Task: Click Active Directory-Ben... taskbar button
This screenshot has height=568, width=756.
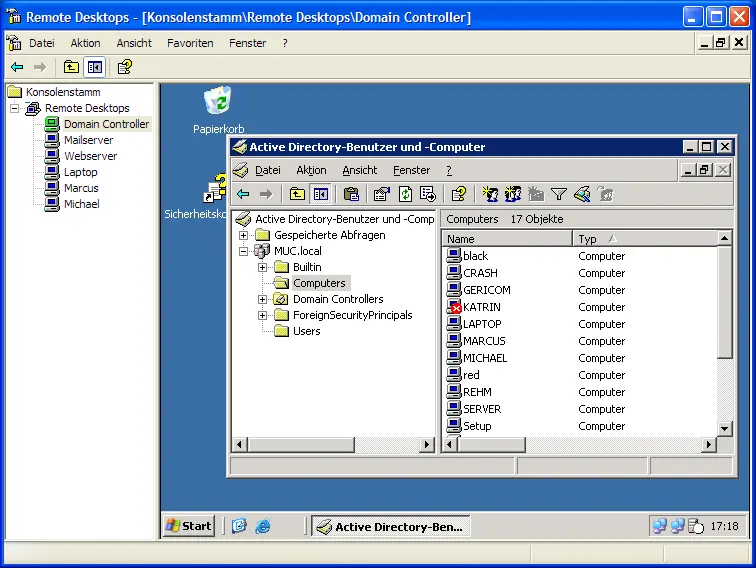Action: pyautogui.click(x=391, y=526)
